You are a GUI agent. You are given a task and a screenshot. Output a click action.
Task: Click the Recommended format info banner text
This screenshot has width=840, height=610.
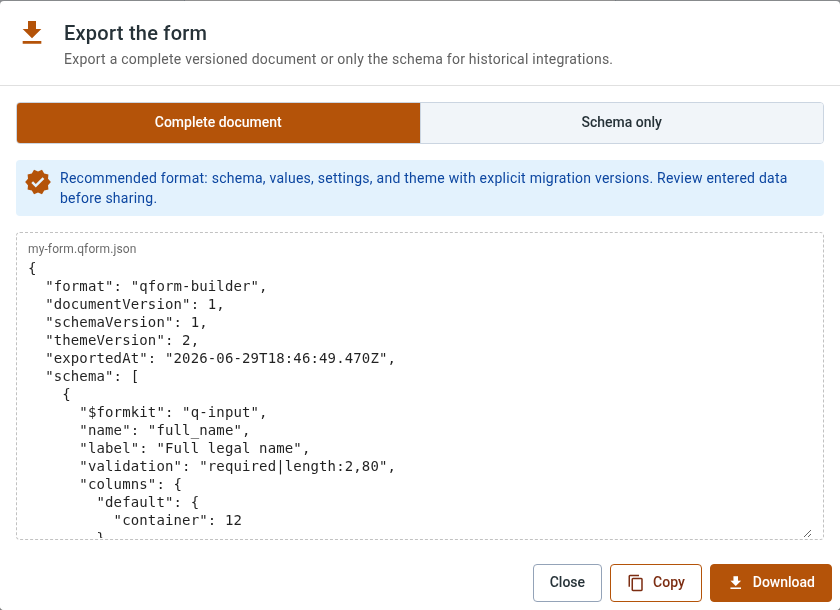point(423,188)
